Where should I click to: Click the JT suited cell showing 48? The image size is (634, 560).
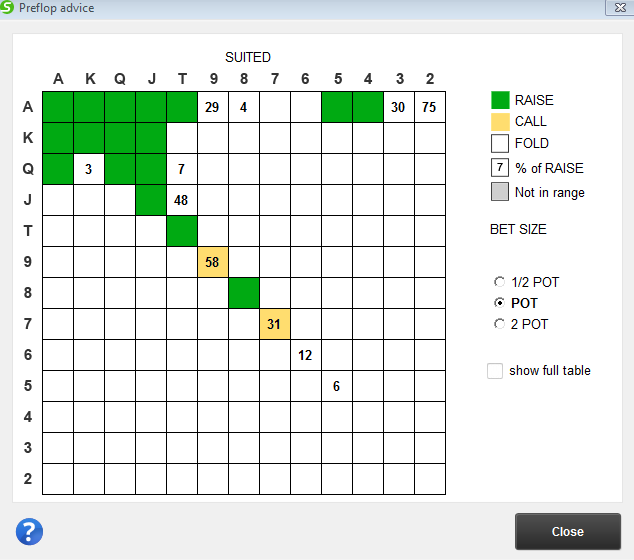(182, 200)
